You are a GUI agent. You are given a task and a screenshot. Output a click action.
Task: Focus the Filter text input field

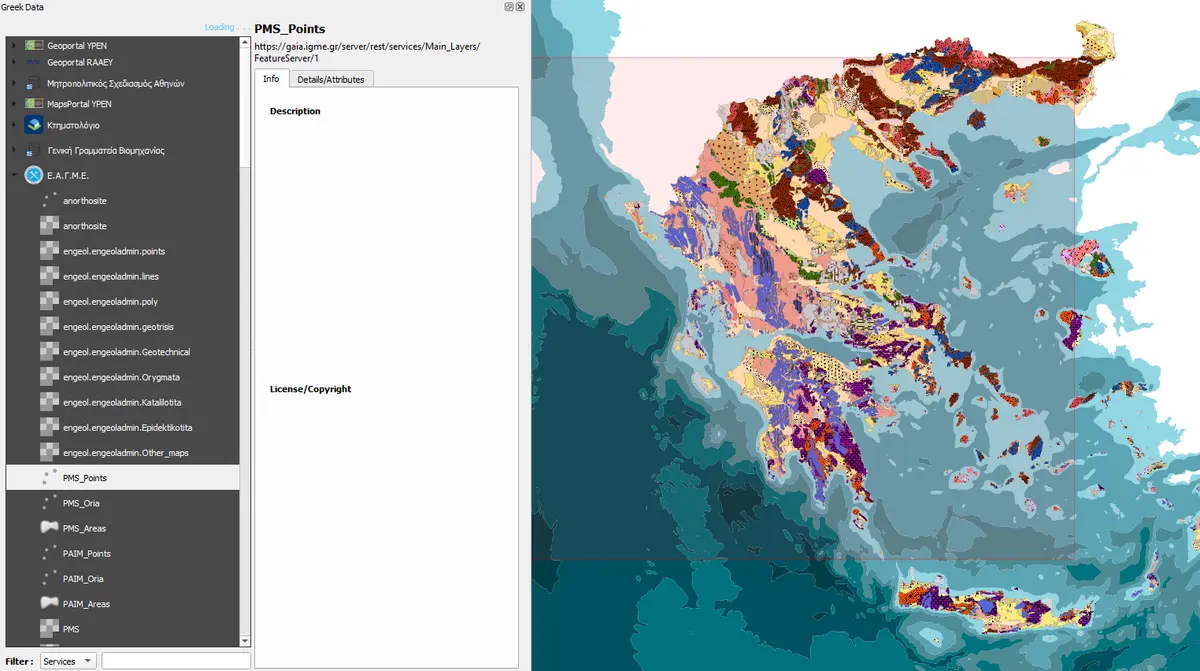[176, 661]
